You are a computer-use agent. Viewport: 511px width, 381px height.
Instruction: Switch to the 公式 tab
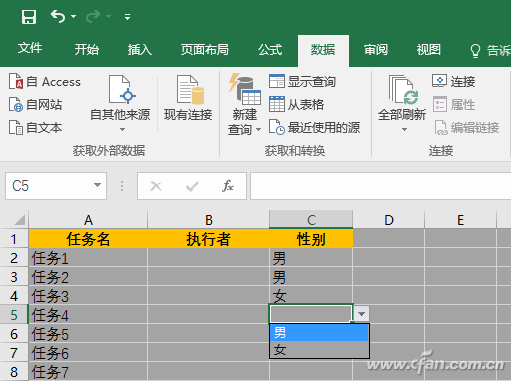click(x=270, y=49)
